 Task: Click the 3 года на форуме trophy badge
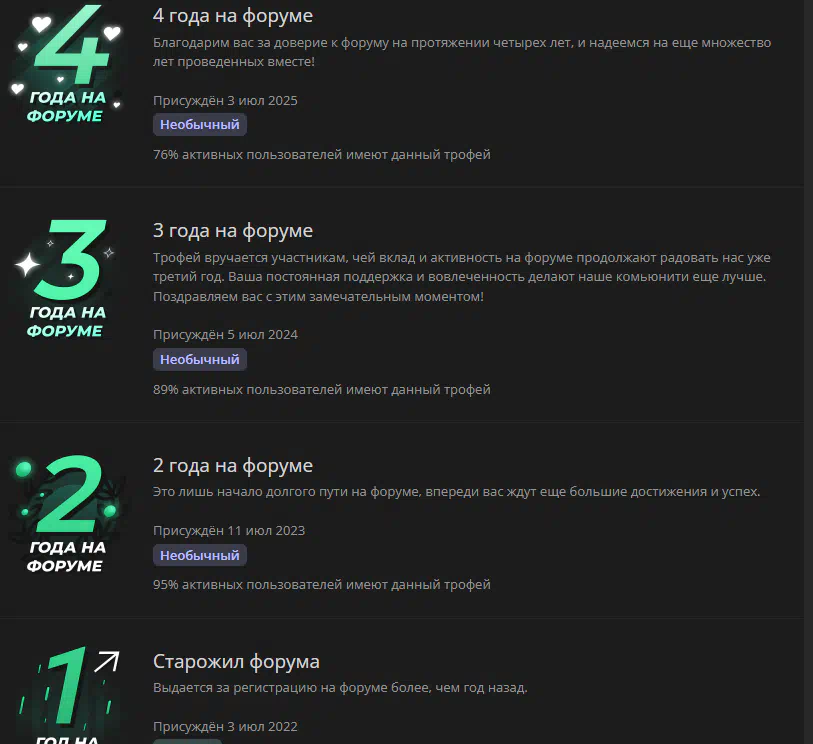(66, 279)
